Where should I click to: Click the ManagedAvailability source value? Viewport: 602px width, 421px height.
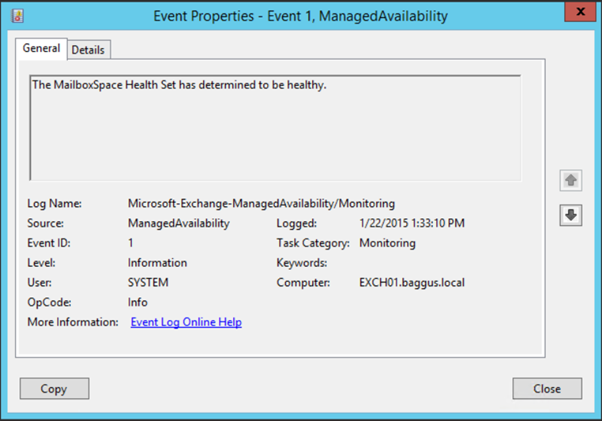coord(179,223)
